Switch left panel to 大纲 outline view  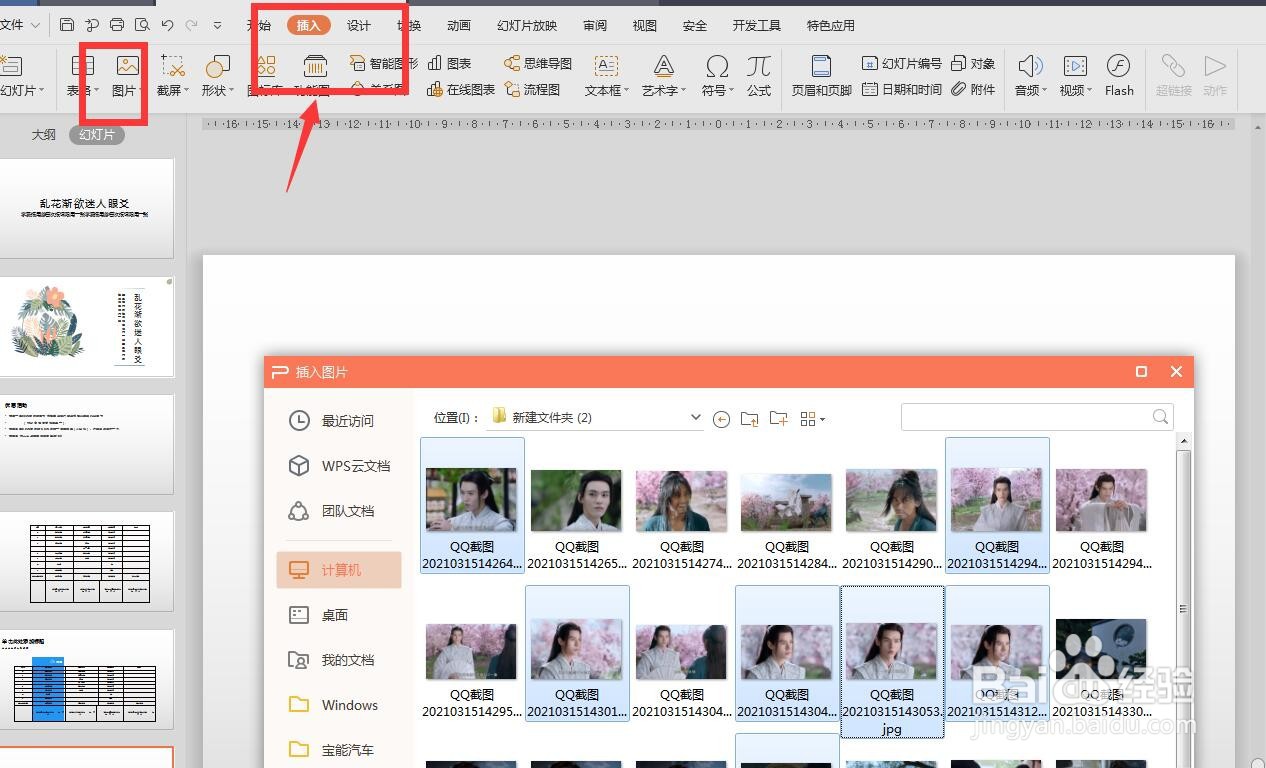click(x=43, y=134)
